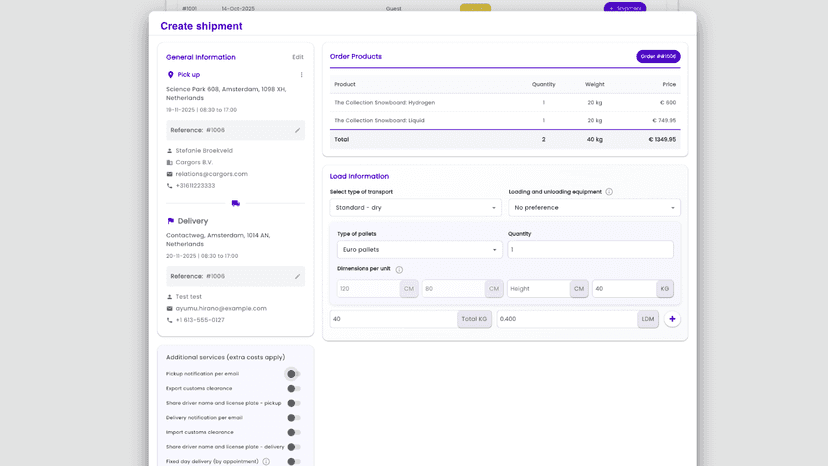The height and width of the screenshot is (466, 828).
Task: Add another load row with plus button
Action: tap(672, 319)
